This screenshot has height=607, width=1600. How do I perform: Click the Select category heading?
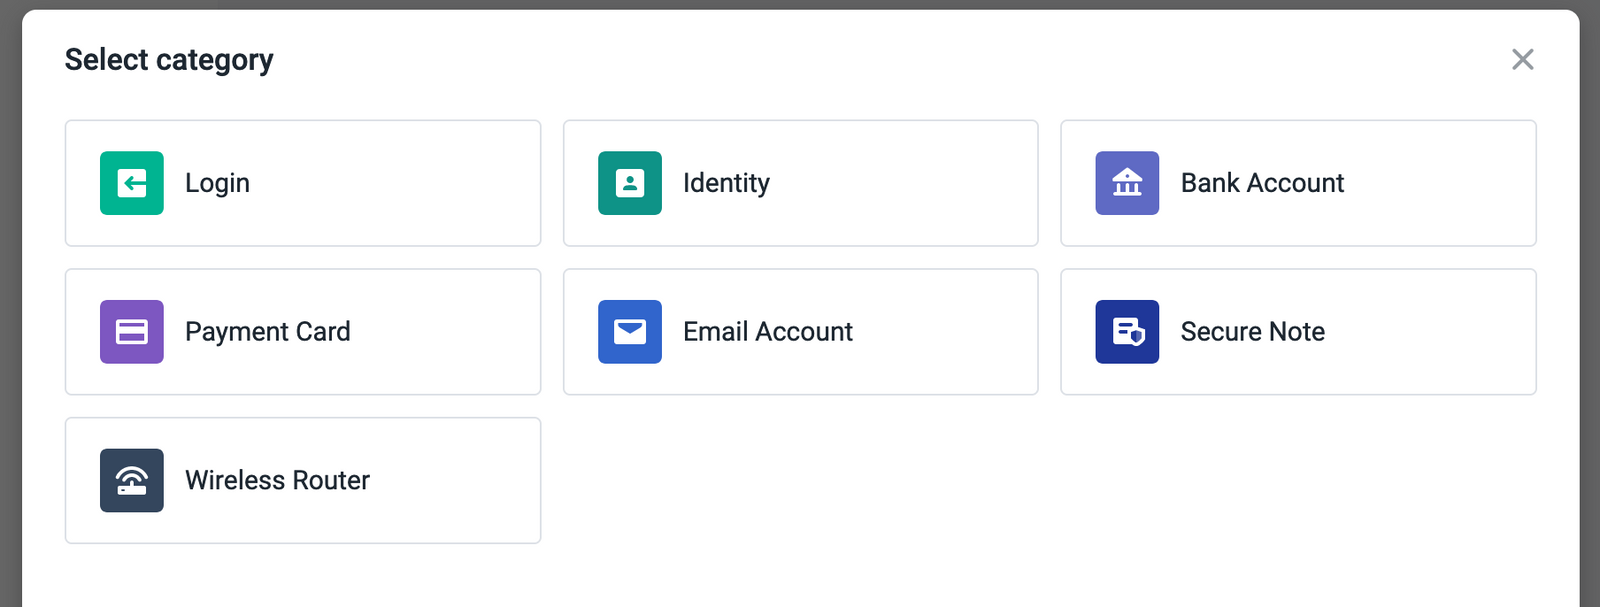tap(169, 60)
